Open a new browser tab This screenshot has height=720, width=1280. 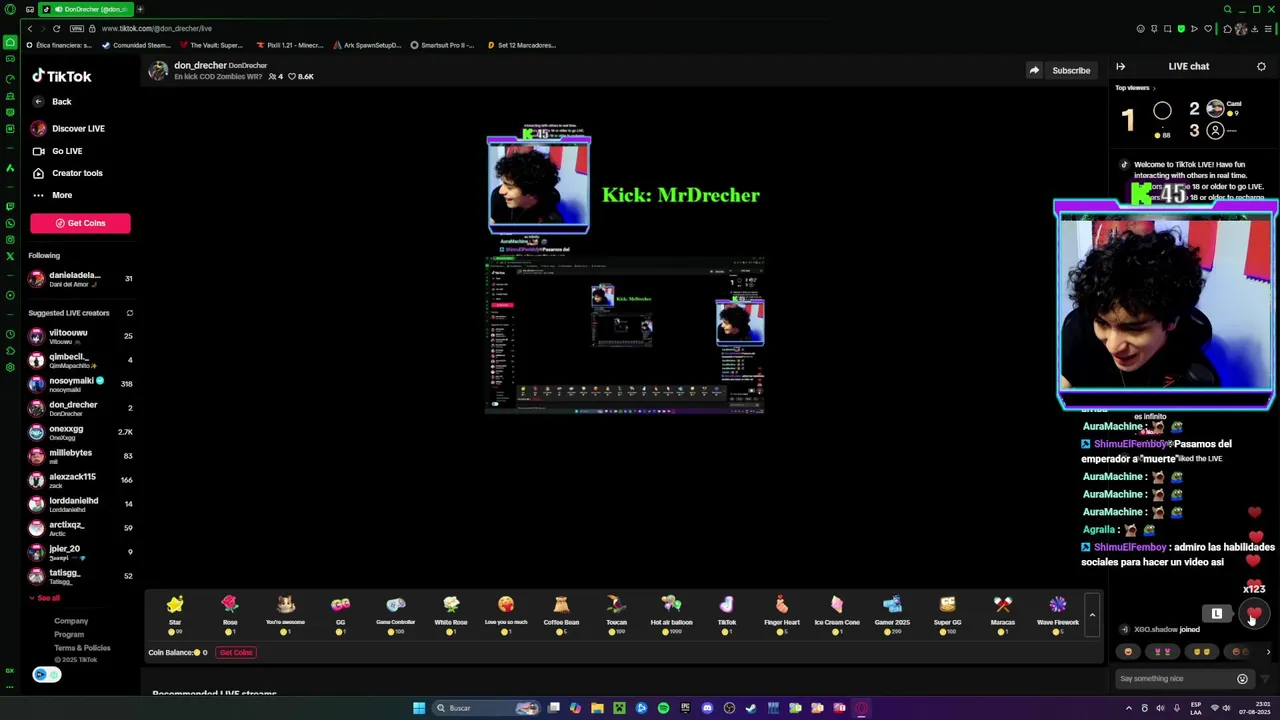tap(140, 9)
